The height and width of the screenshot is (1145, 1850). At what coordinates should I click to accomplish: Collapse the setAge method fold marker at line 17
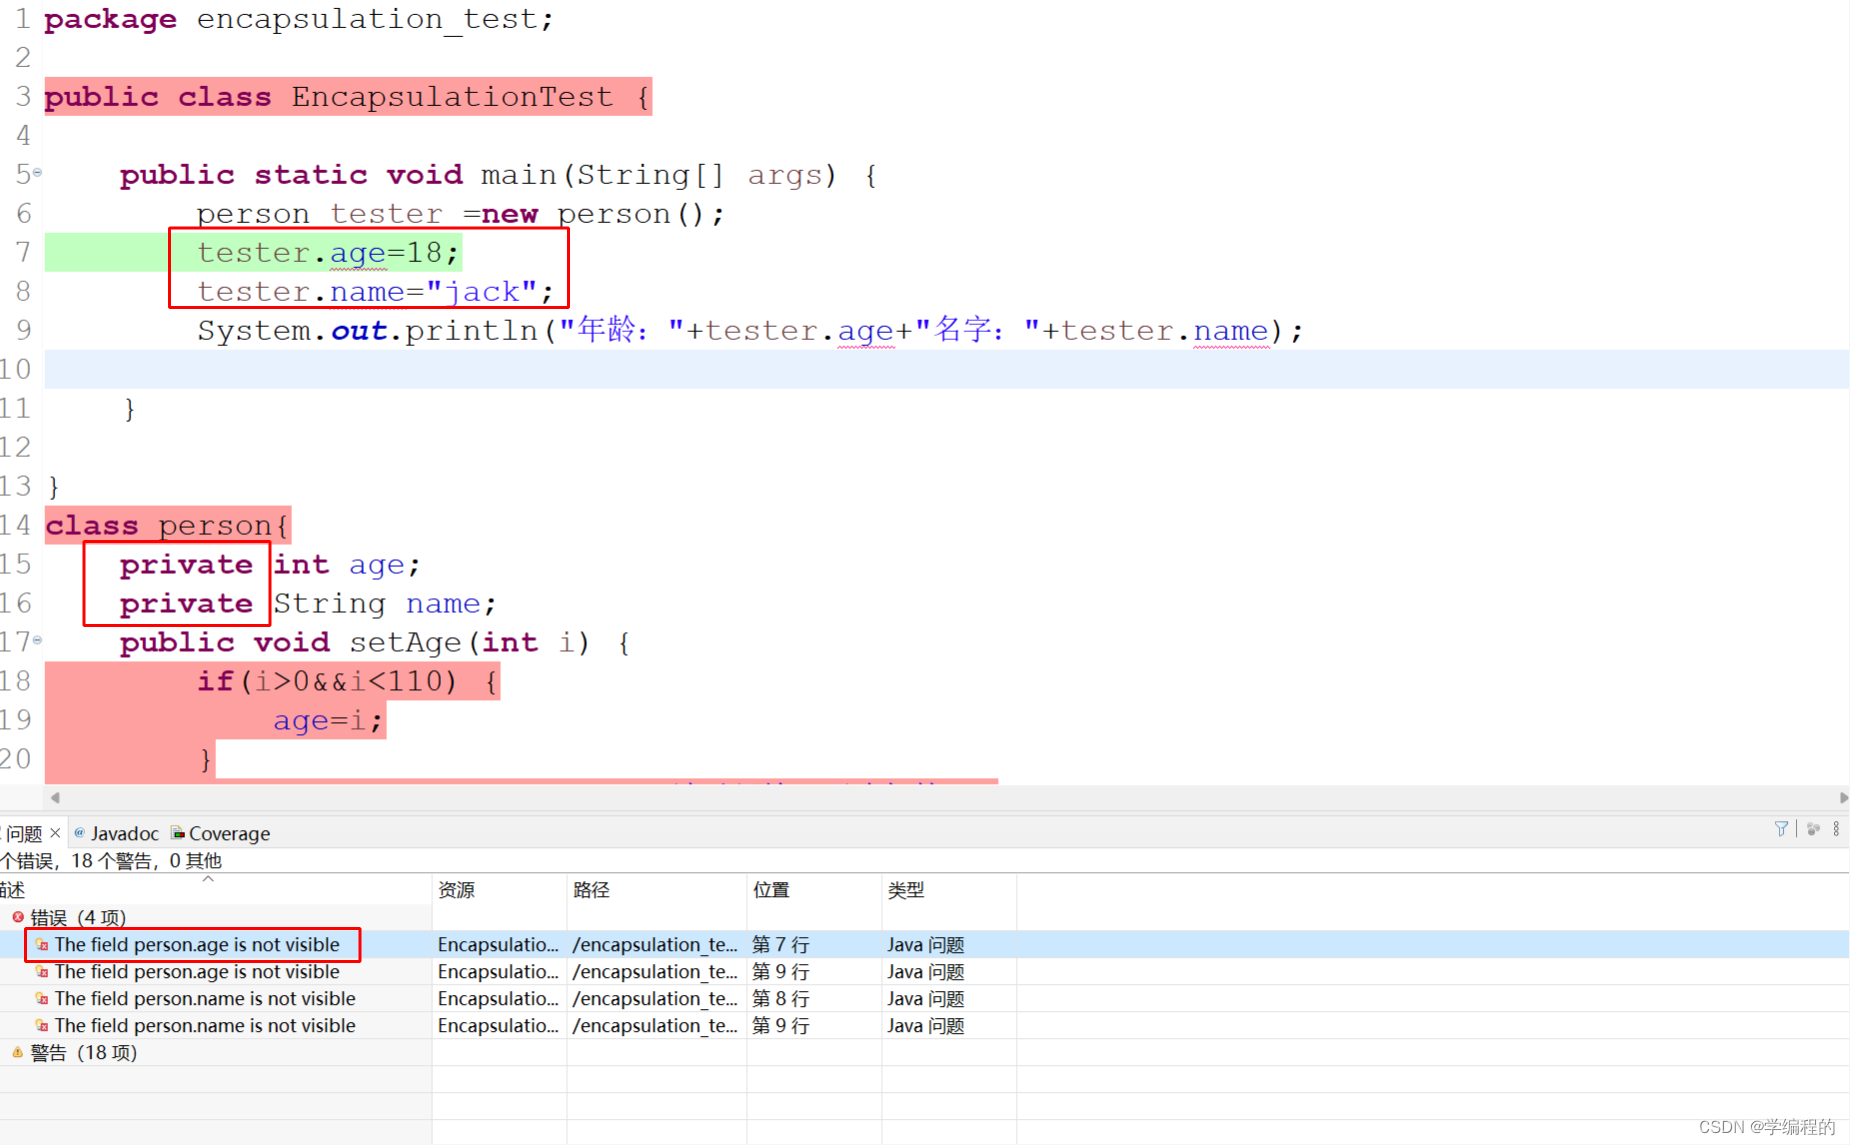pos(37,639)
